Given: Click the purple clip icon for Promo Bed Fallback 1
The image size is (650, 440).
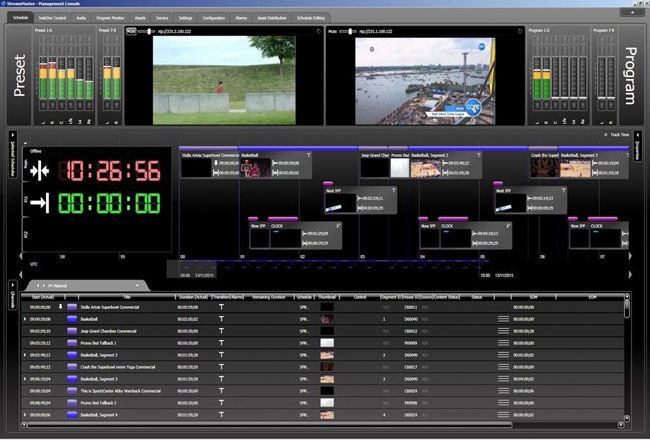Looking at the screenshot, I should pyautogui.click(x=72, y=342).
